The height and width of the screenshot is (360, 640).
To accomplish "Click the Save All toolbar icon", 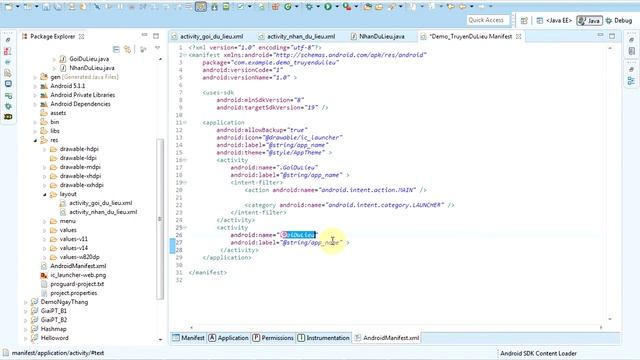I will 58,7.
